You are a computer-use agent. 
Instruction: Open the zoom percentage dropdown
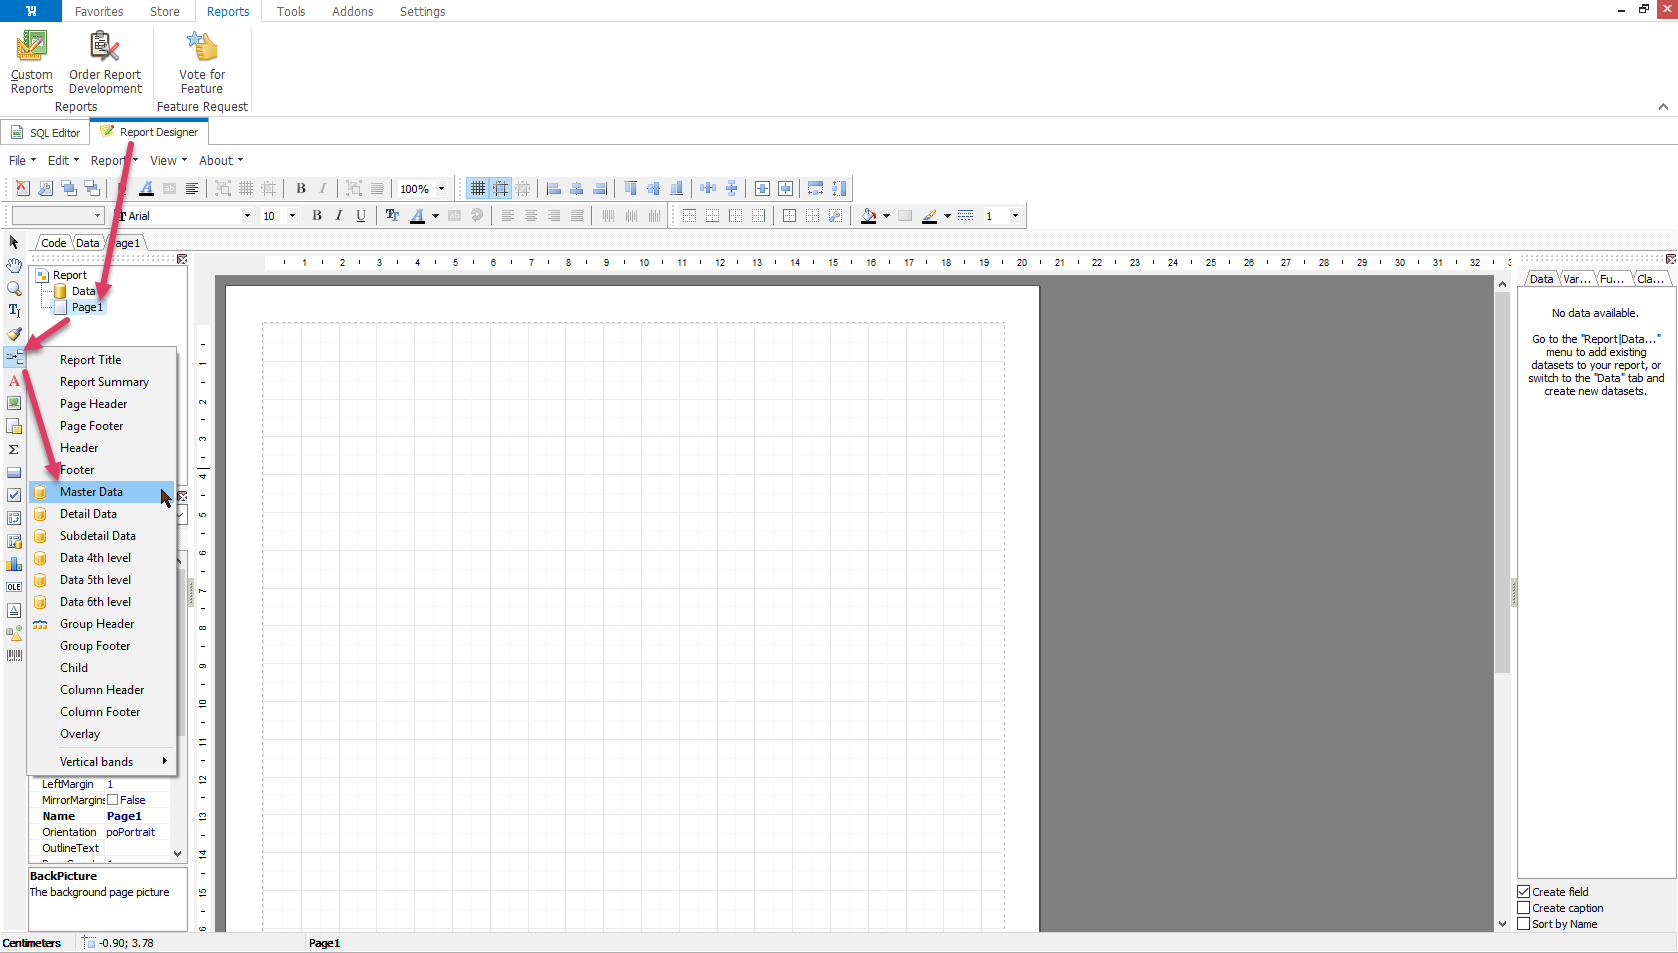(x=441, y=189)
